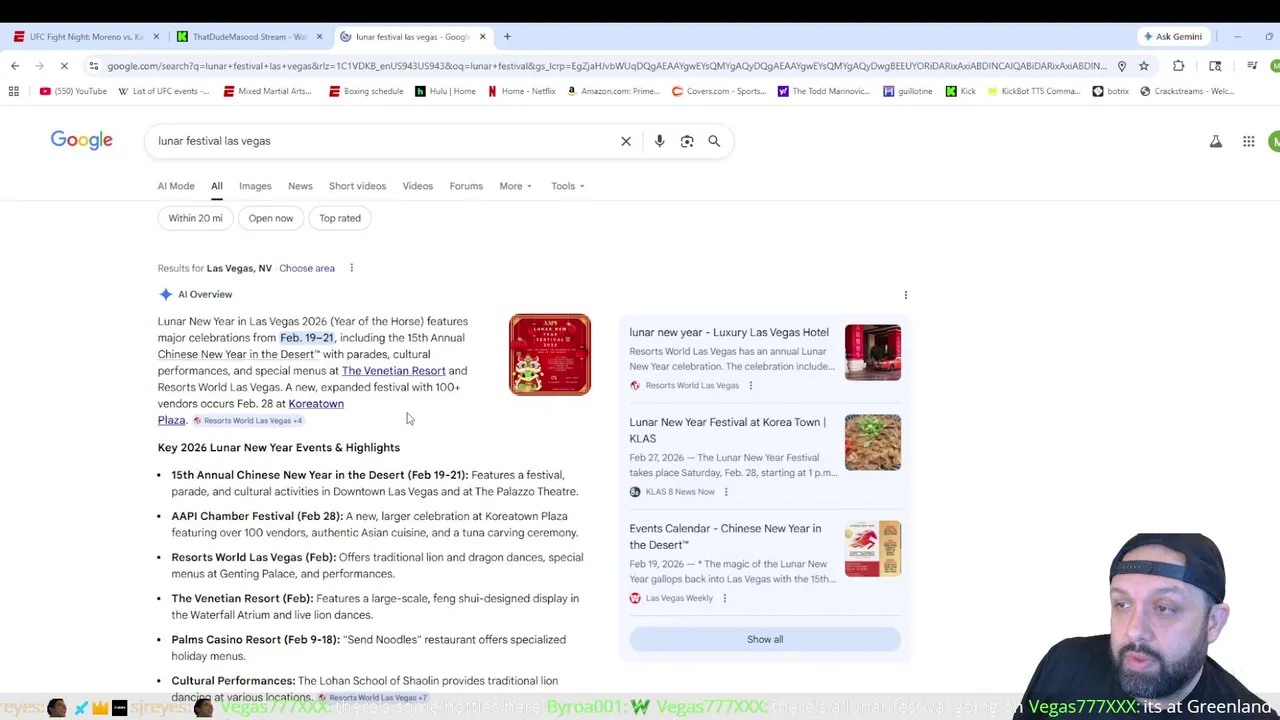
Task: Expand Resorts World Las Vegas +4 sources
Action: [248, 421]
